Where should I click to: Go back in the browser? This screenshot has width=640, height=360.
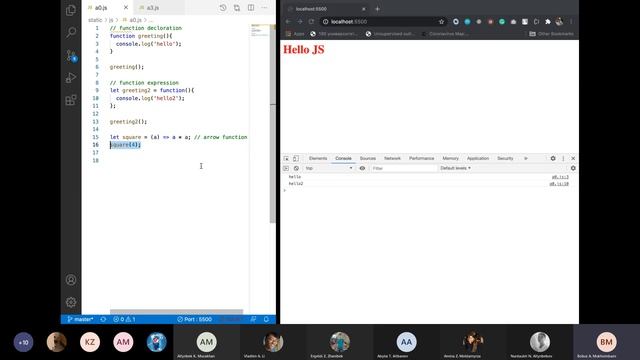(x=288, y=22)
